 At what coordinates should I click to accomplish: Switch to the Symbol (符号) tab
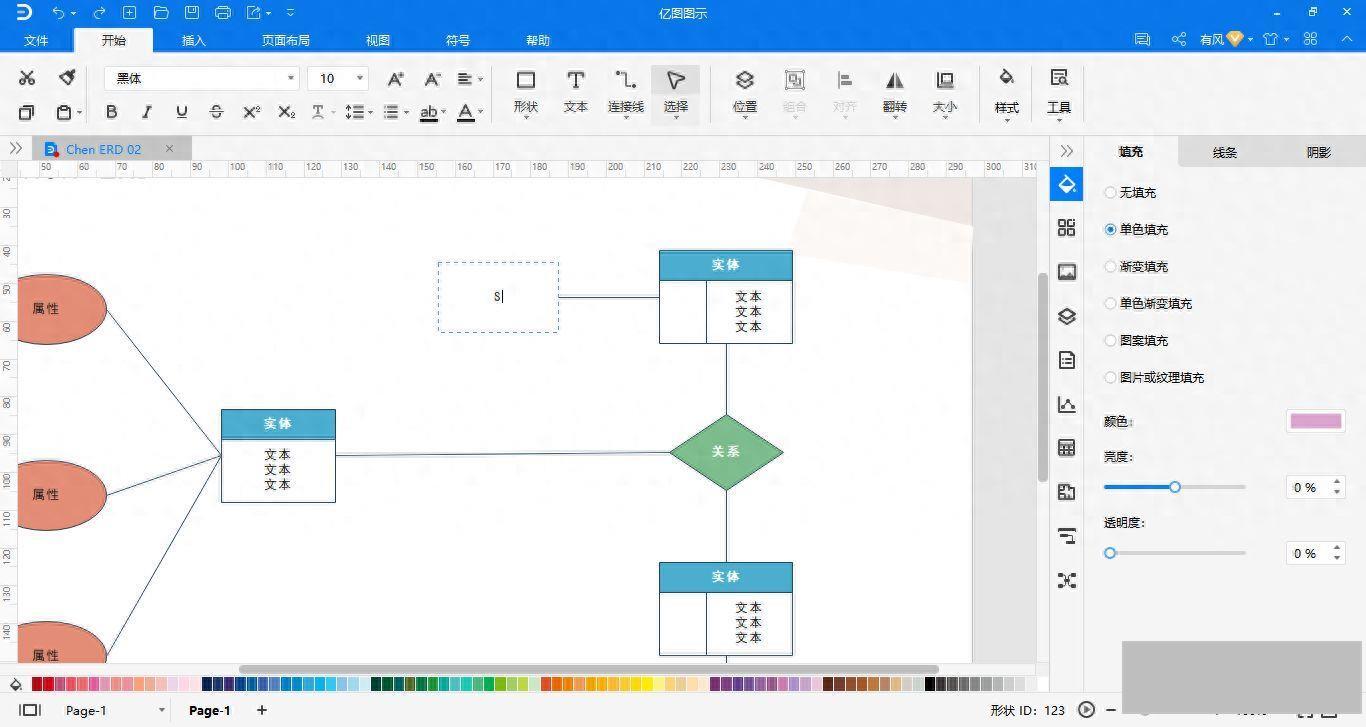point(458,40)
